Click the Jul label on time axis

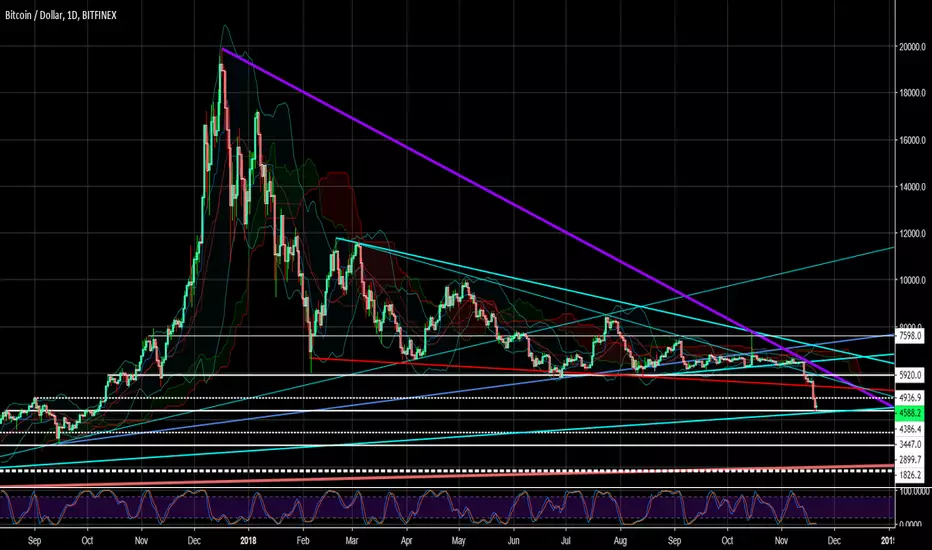coord(566,540)
